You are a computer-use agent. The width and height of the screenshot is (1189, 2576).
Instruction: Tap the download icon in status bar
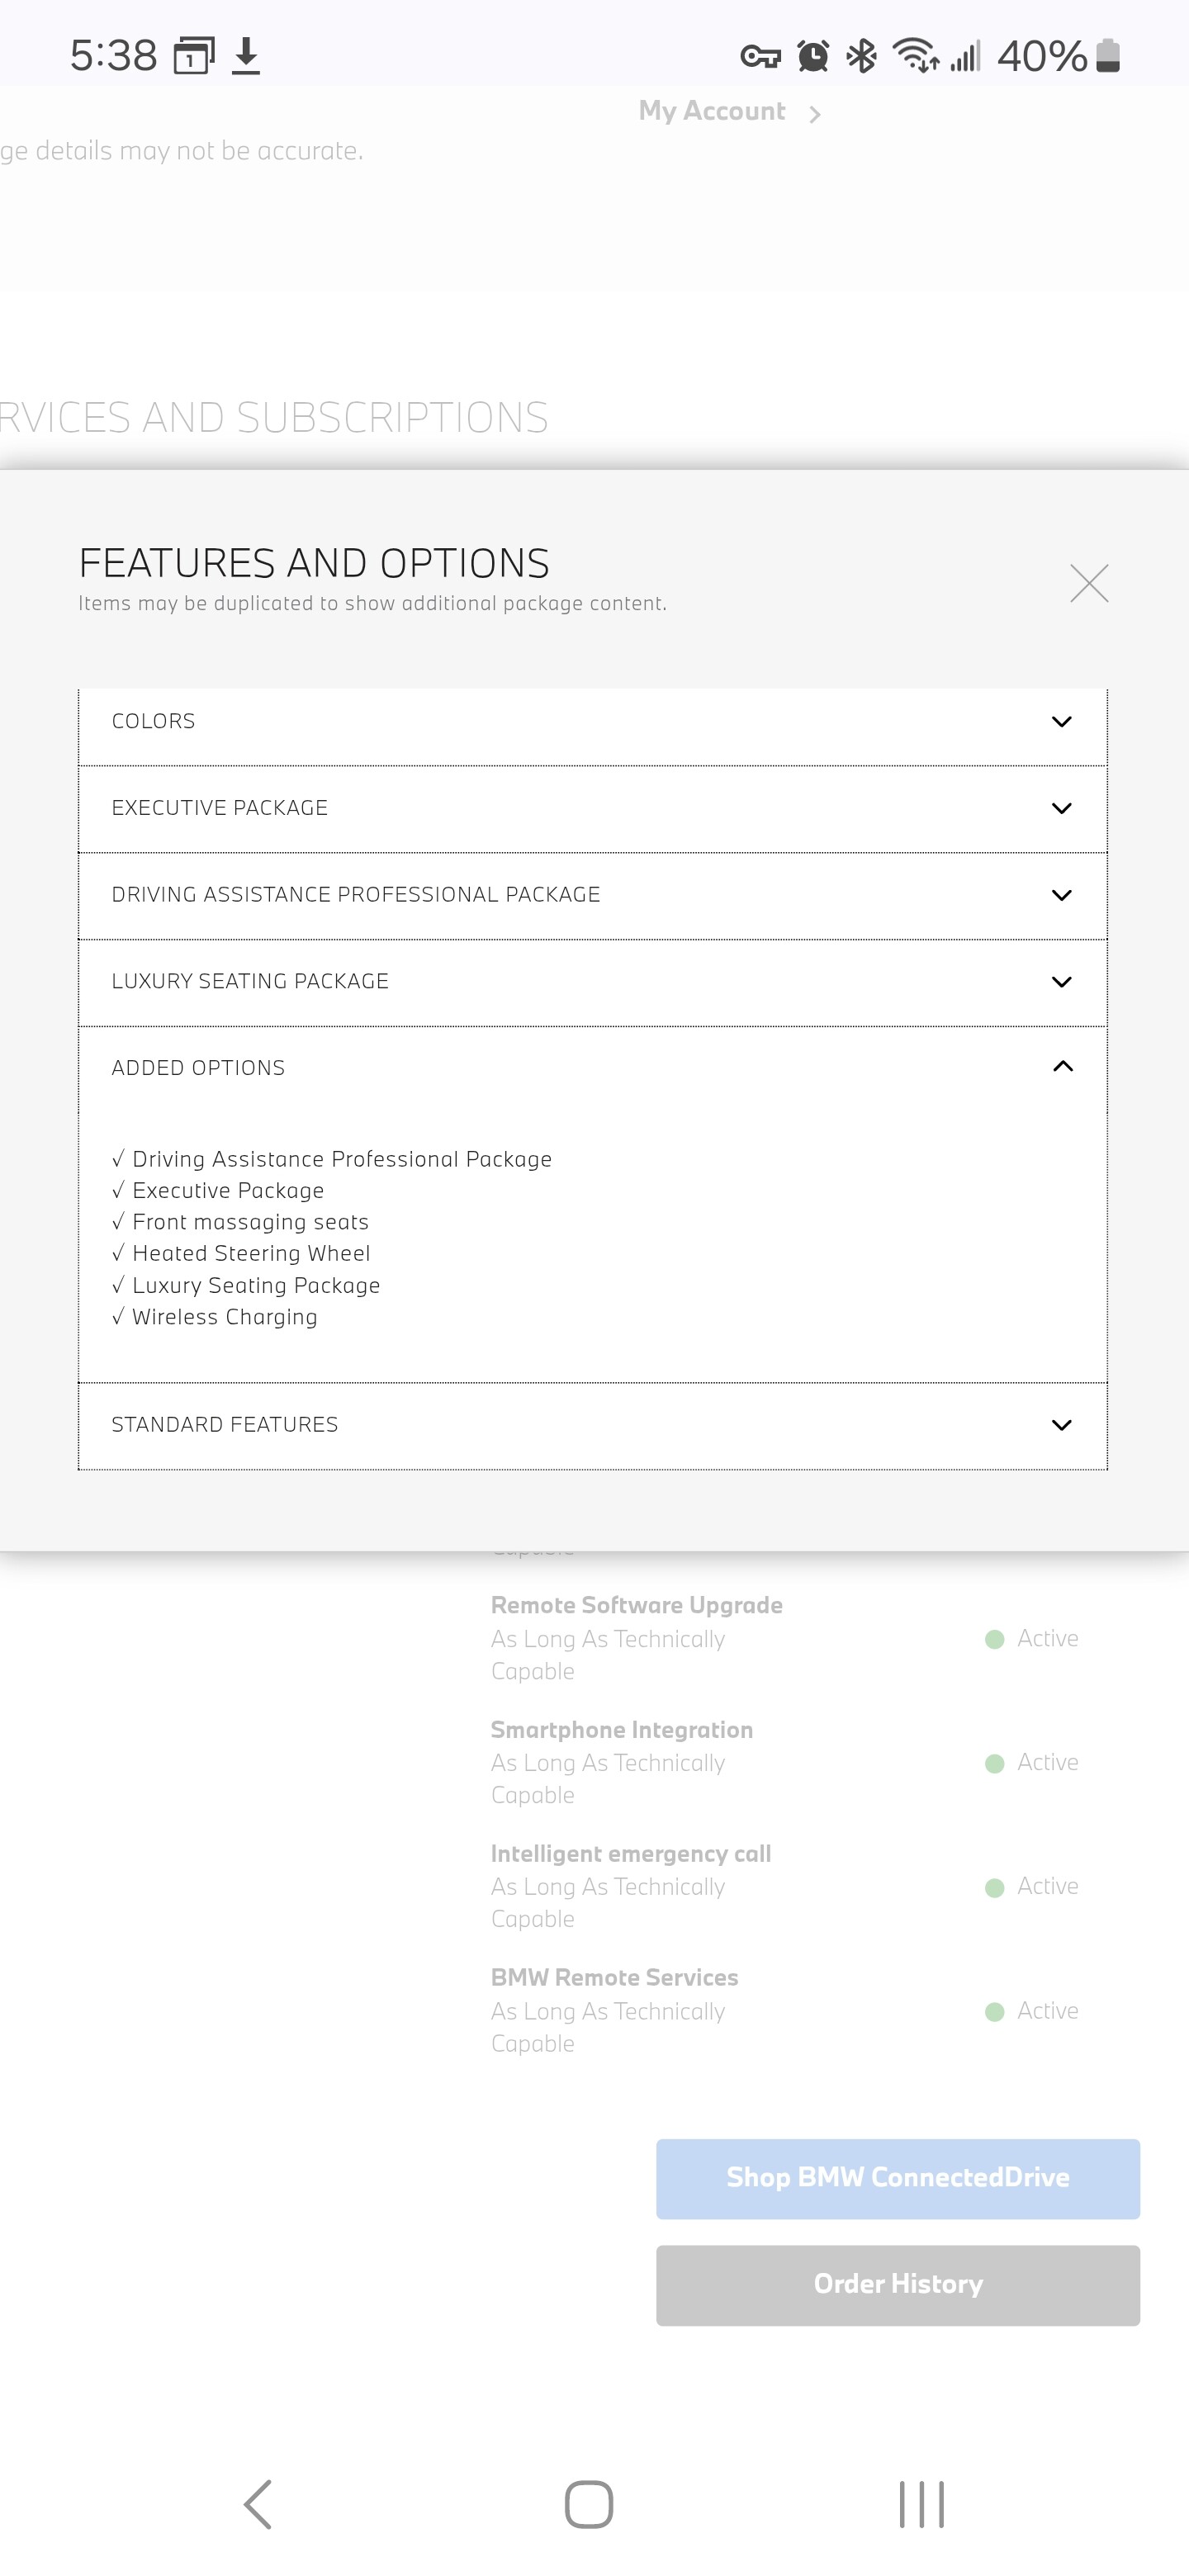coord(246,56)
